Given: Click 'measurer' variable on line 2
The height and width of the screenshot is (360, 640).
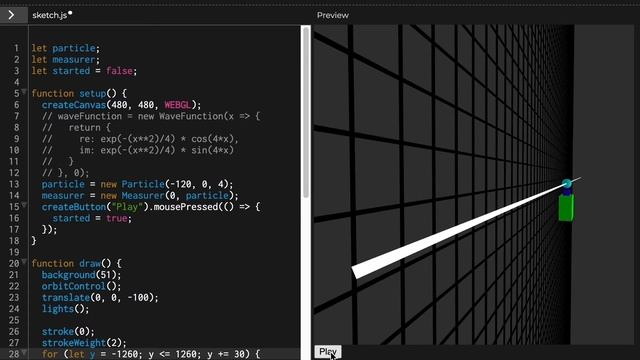Looking at the screenshot, I should pos(73,60).
